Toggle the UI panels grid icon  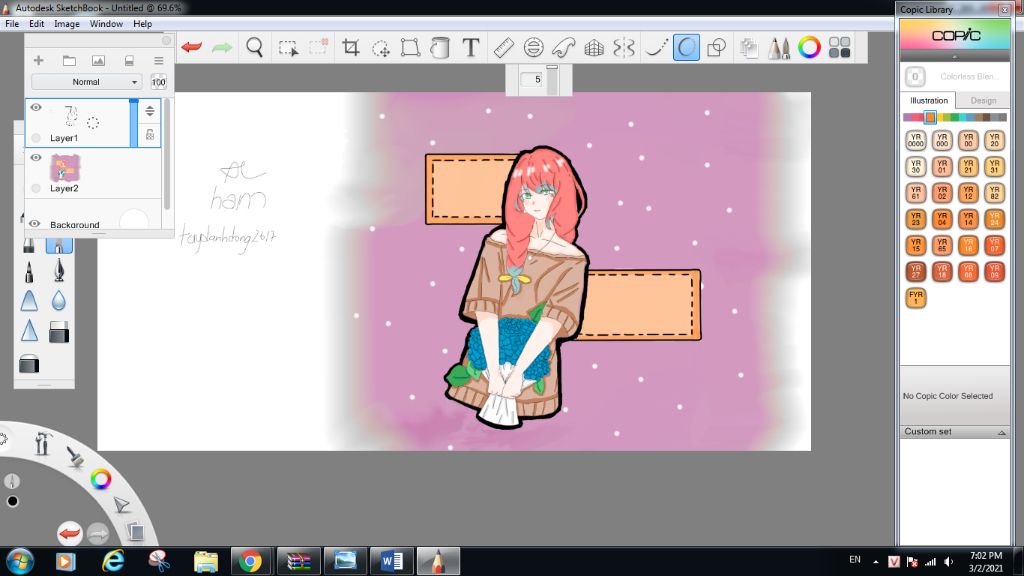839,47
